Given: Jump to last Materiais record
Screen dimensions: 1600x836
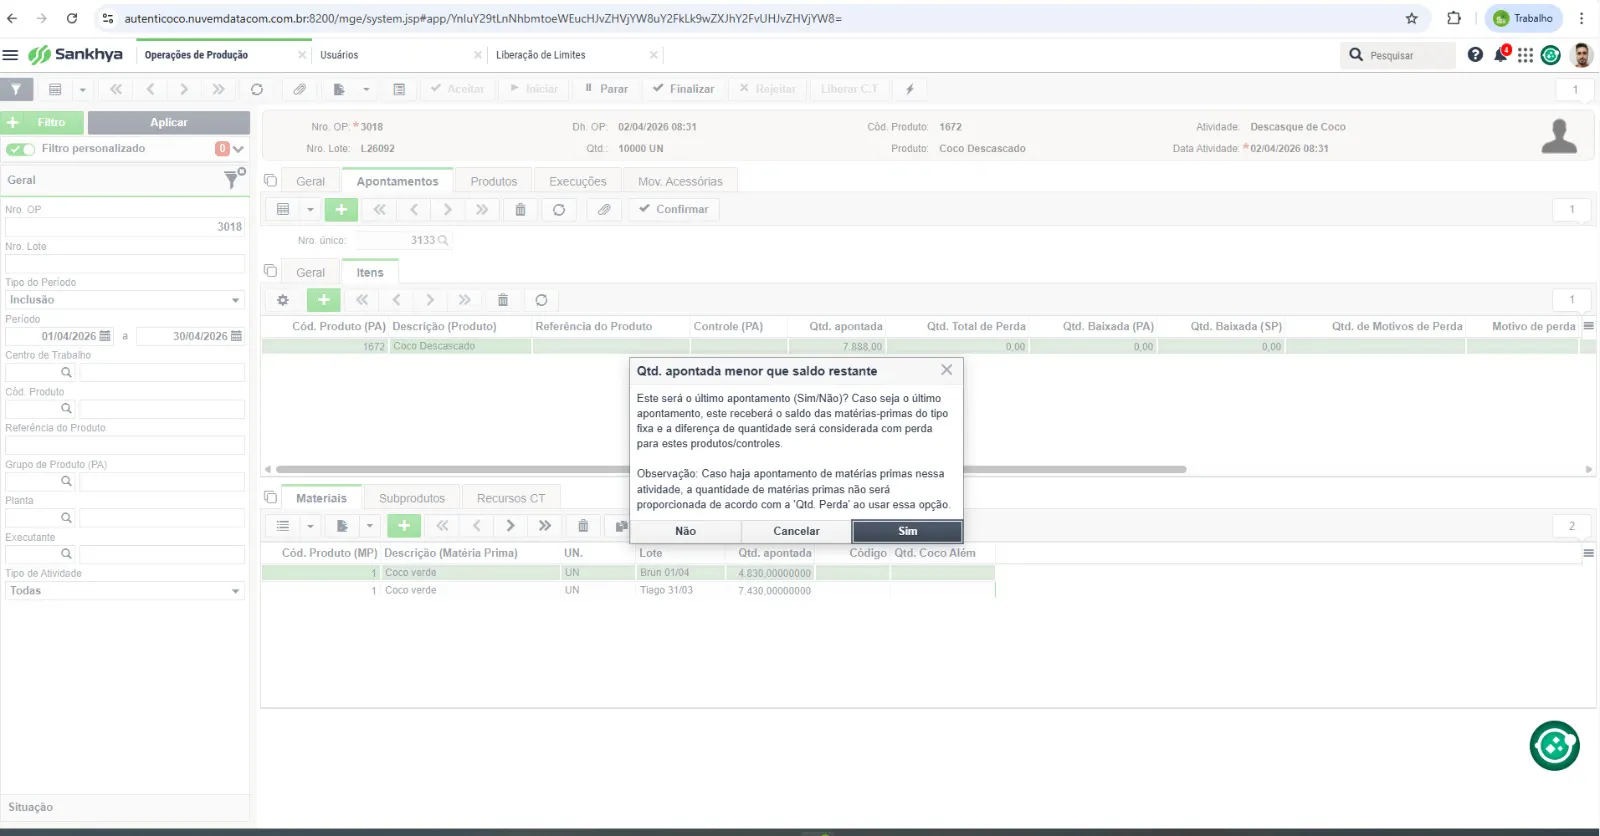Looking at the screenshot, I should tap(545, 526).
